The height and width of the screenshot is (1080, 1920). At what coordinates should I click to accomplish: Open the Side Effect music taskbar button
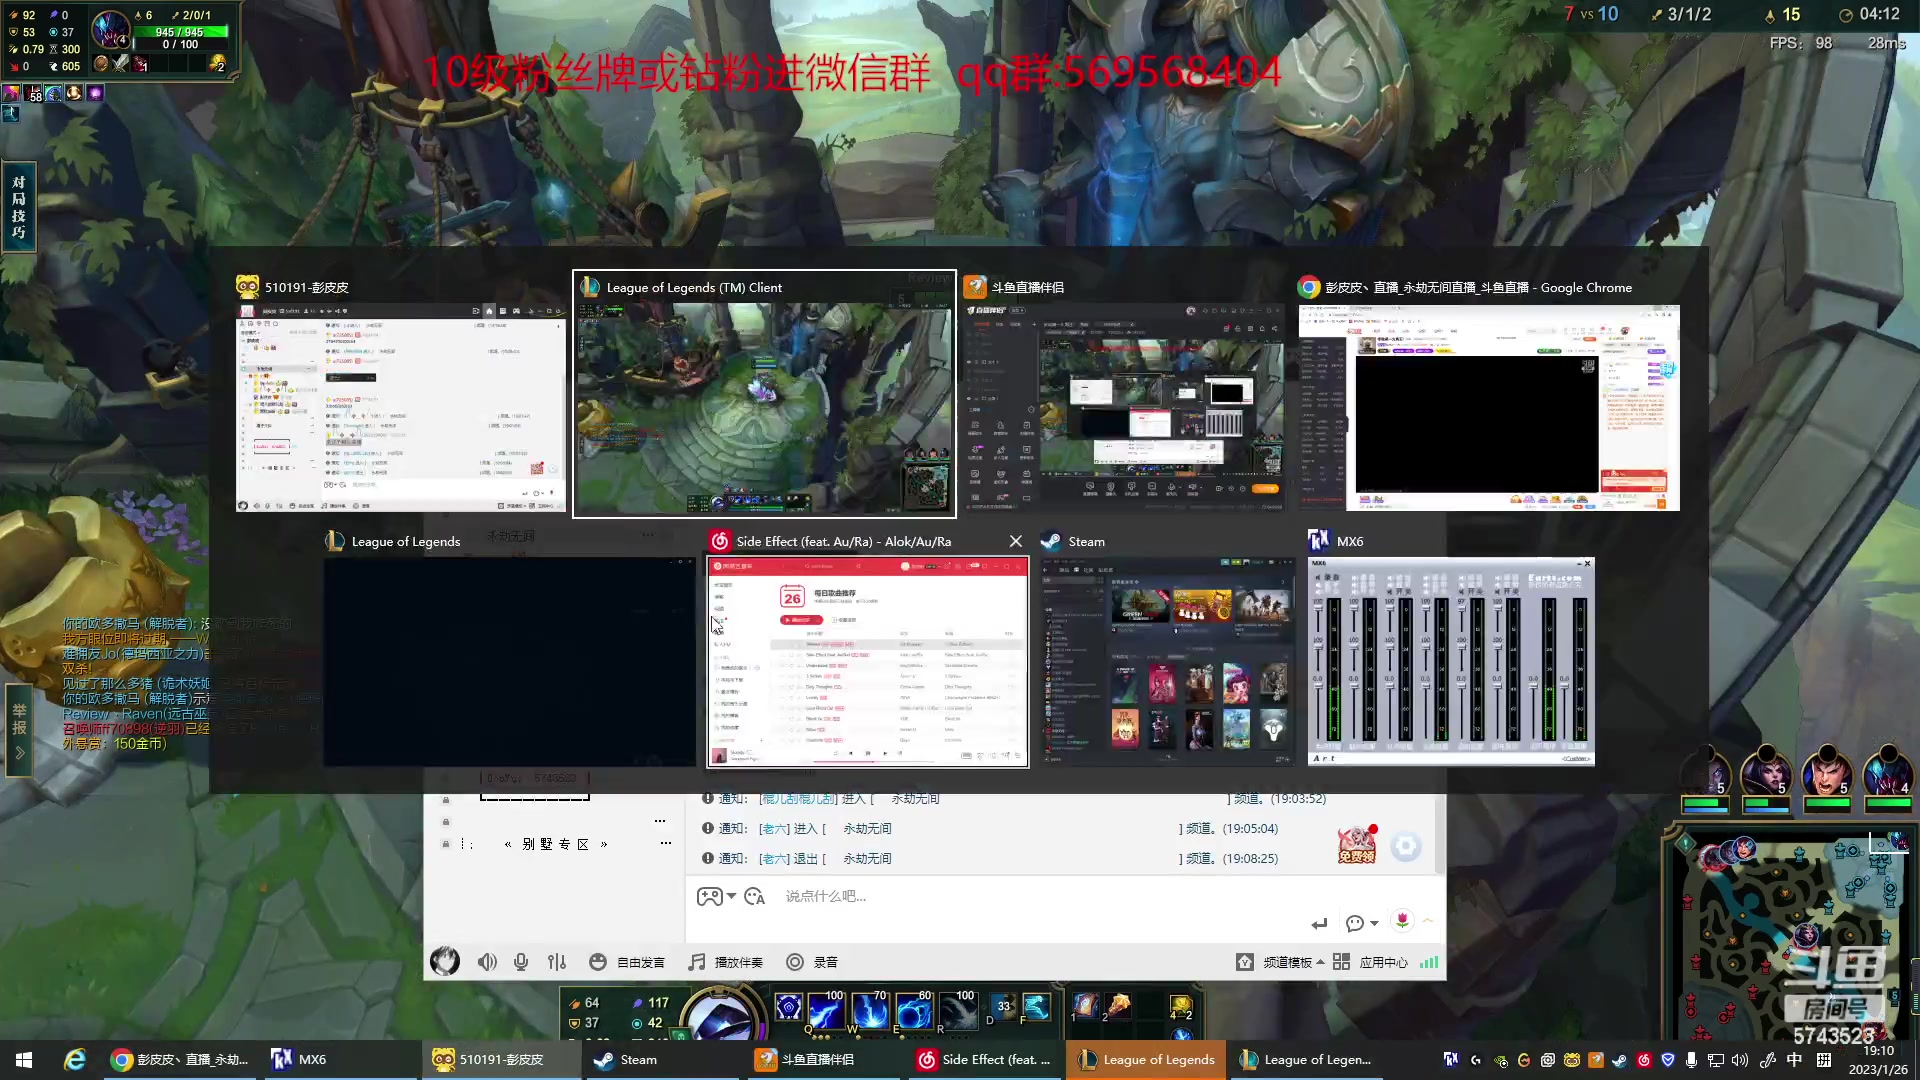pyautogui.click(x=984, y=1060)
